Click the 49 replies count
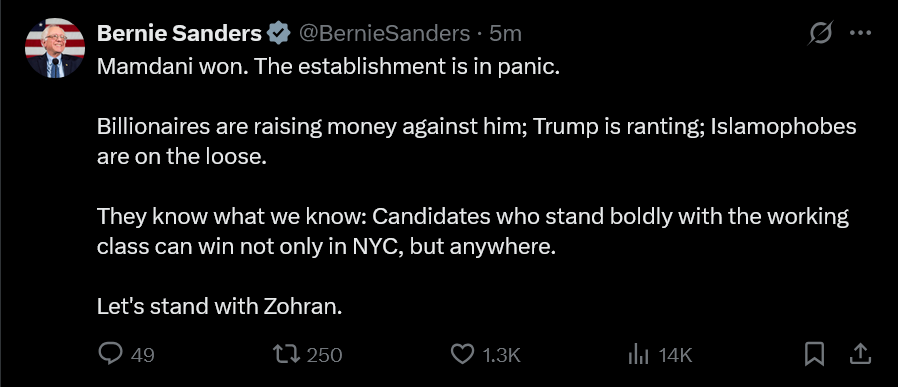Image resolution: width=898 pixels, height=387 pixels. point(143,356)
